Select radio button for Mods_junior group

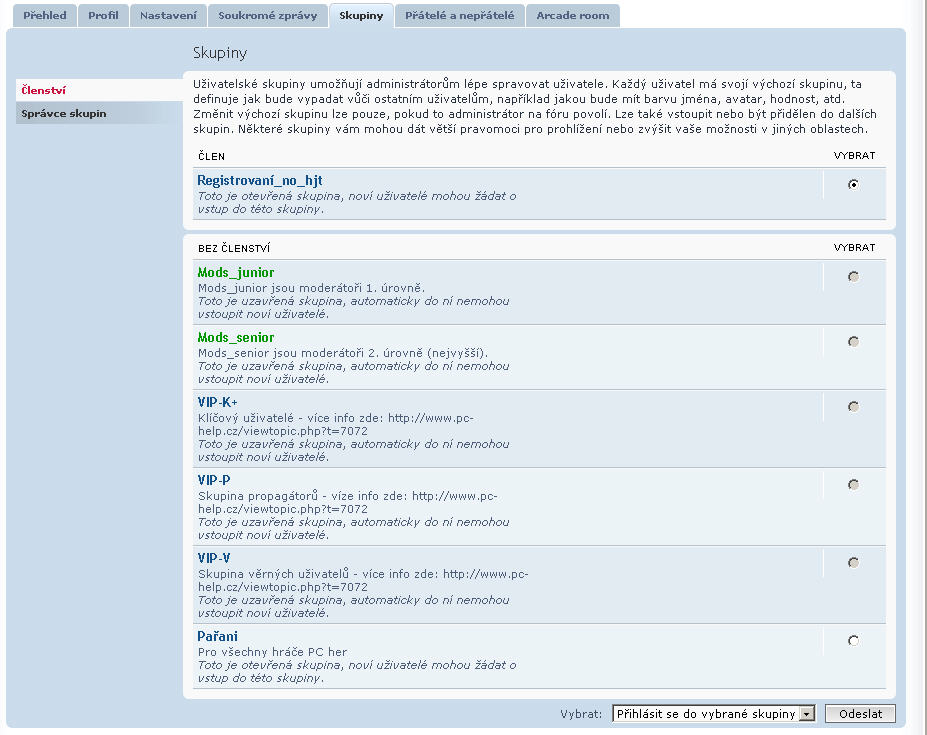point(853,277)
